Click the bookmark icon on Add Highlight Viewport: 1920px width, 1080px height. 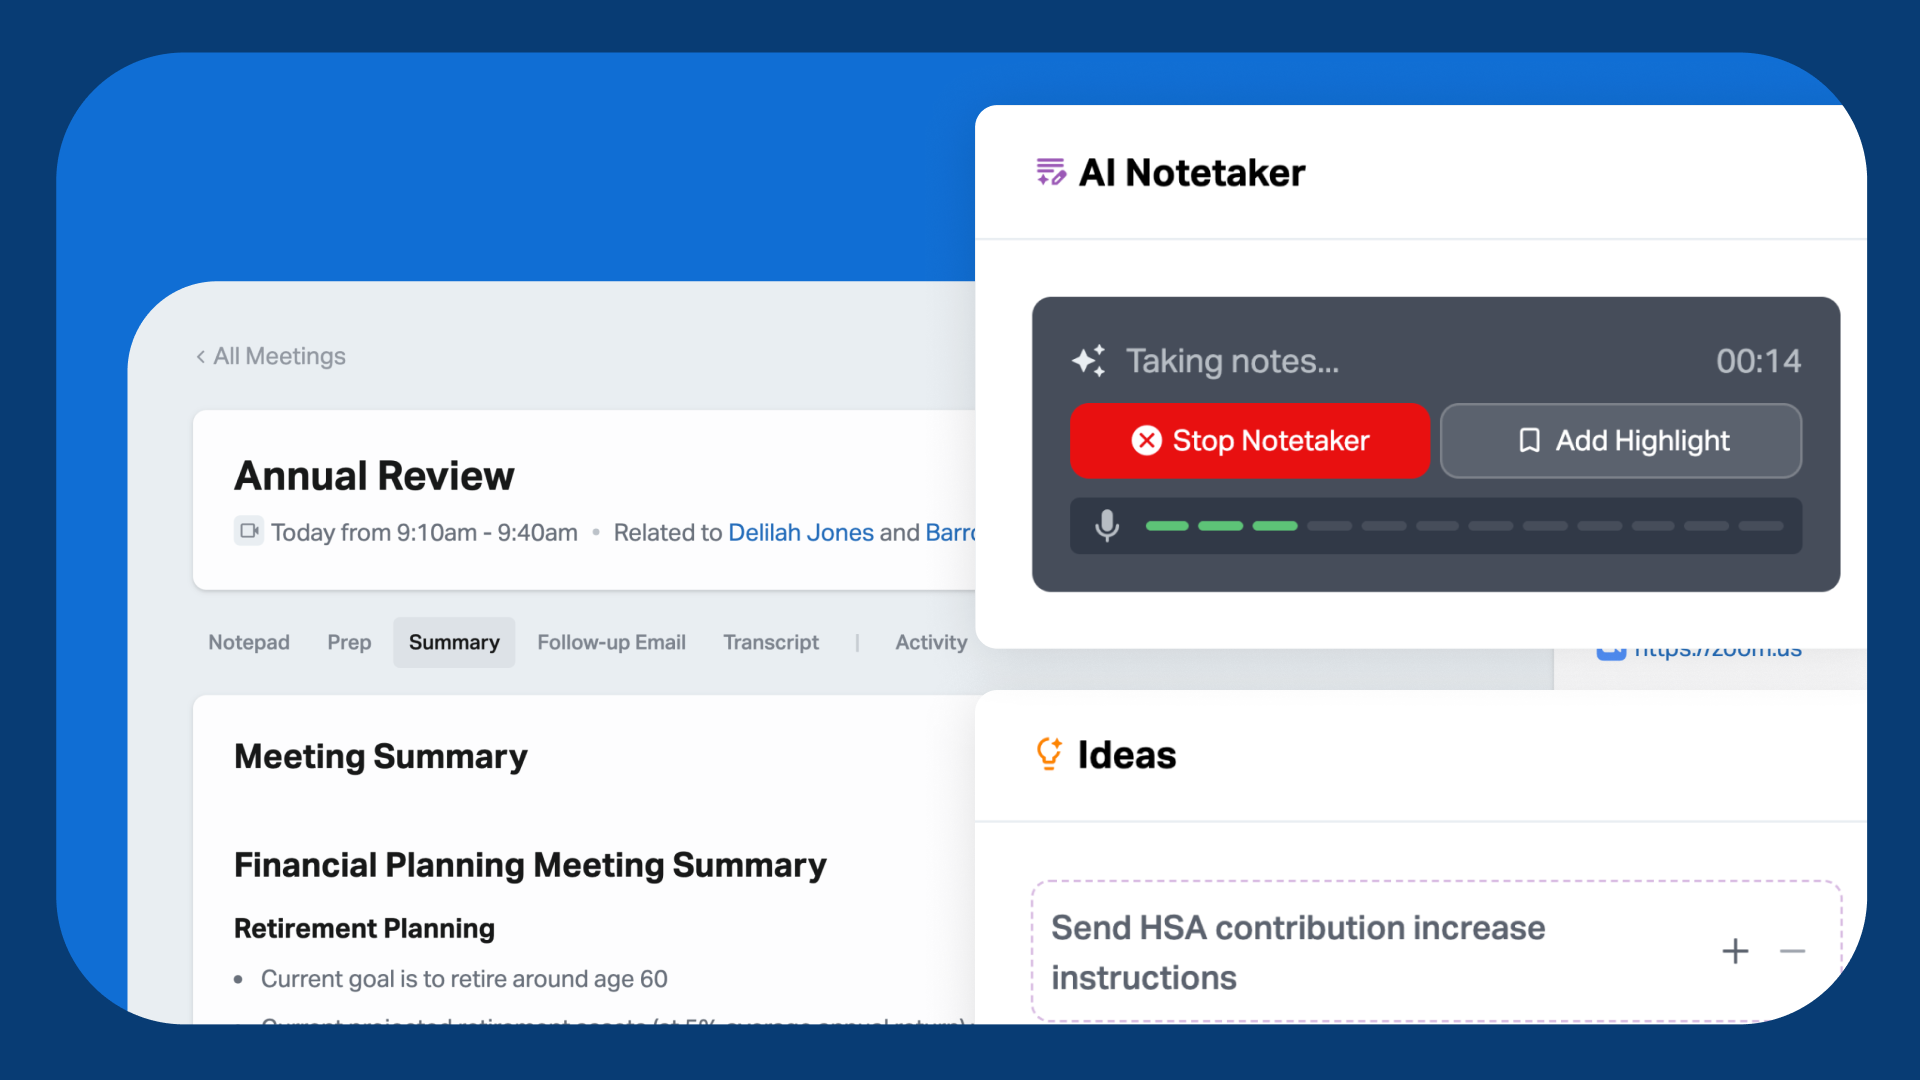1529,441
